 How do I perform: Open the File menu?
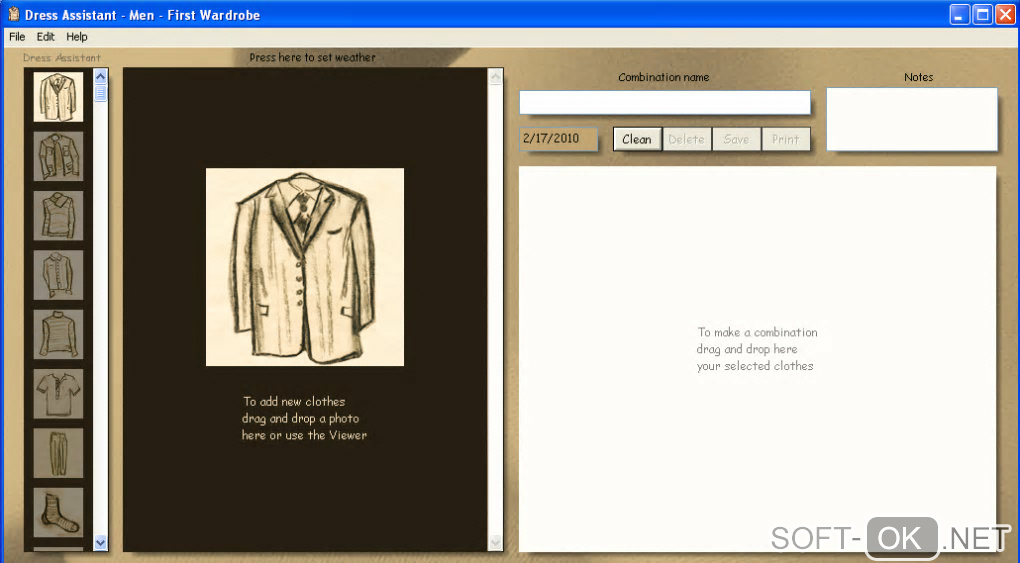17,37
